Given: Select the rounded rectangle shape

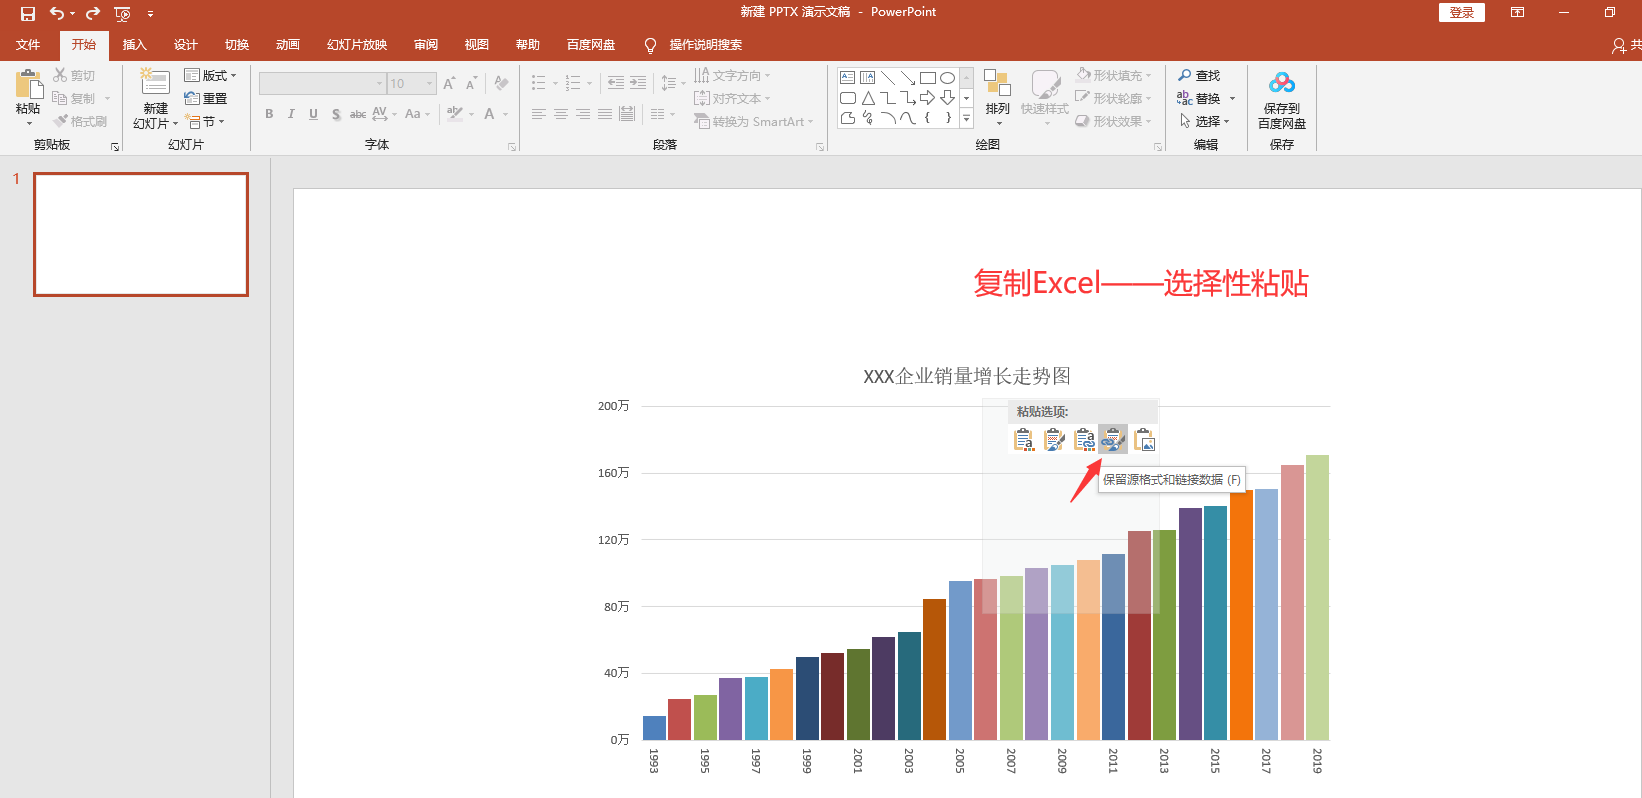Looking at the screenshot, I should (847, 98).
